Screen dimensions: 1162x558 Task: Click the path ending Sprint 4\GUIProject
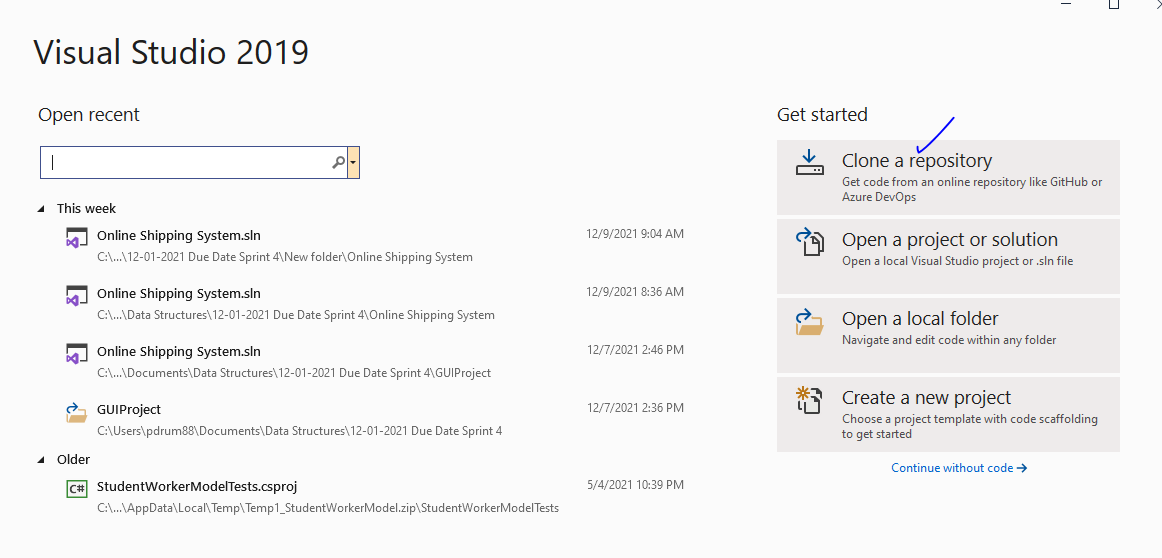pos(294,373)
